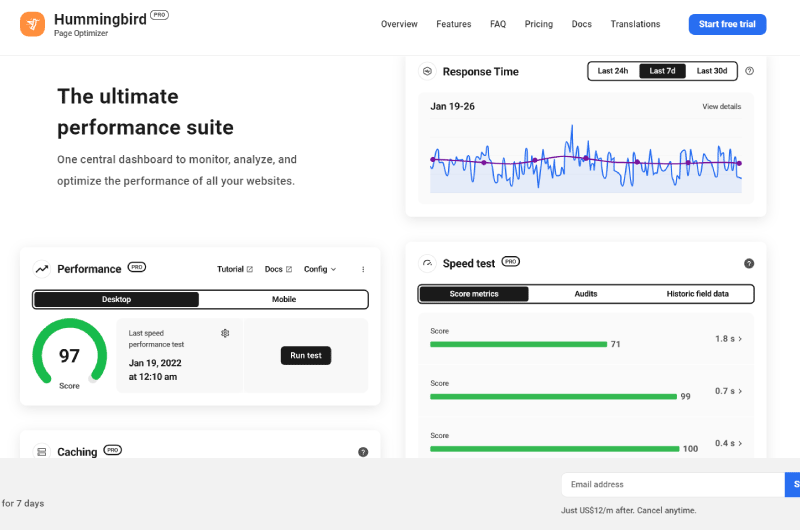This screenshot has width=800, height=530.
Task: Open Docs in the top navigation
Action: 582,24
